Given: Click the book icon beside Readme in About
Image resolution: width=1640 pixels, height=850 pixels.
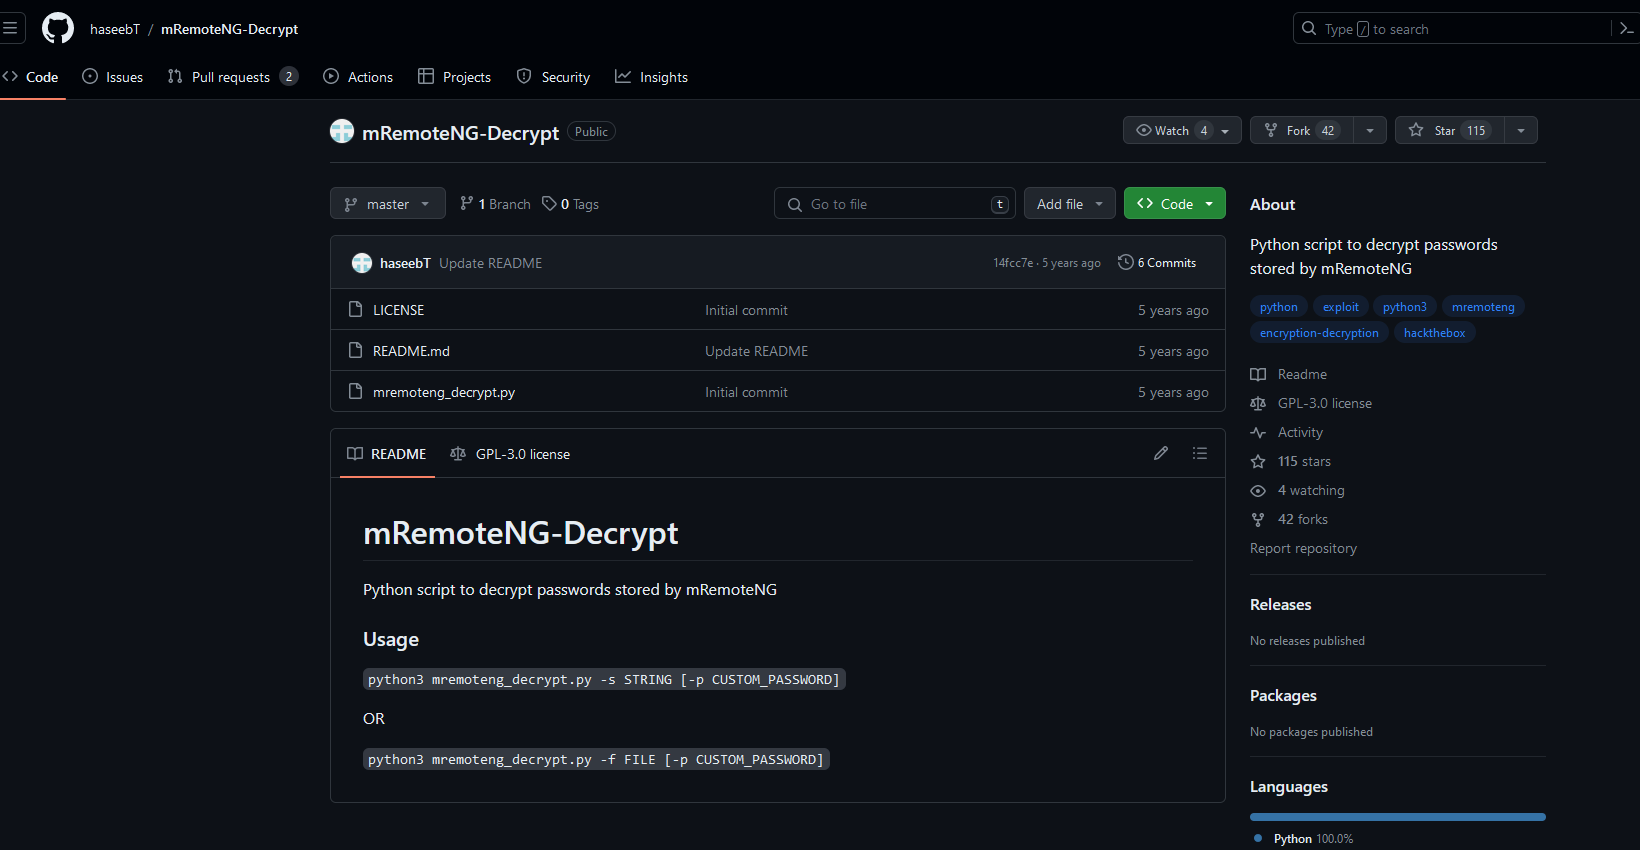Looking at the screenshot, I should tap(1258, 374).
